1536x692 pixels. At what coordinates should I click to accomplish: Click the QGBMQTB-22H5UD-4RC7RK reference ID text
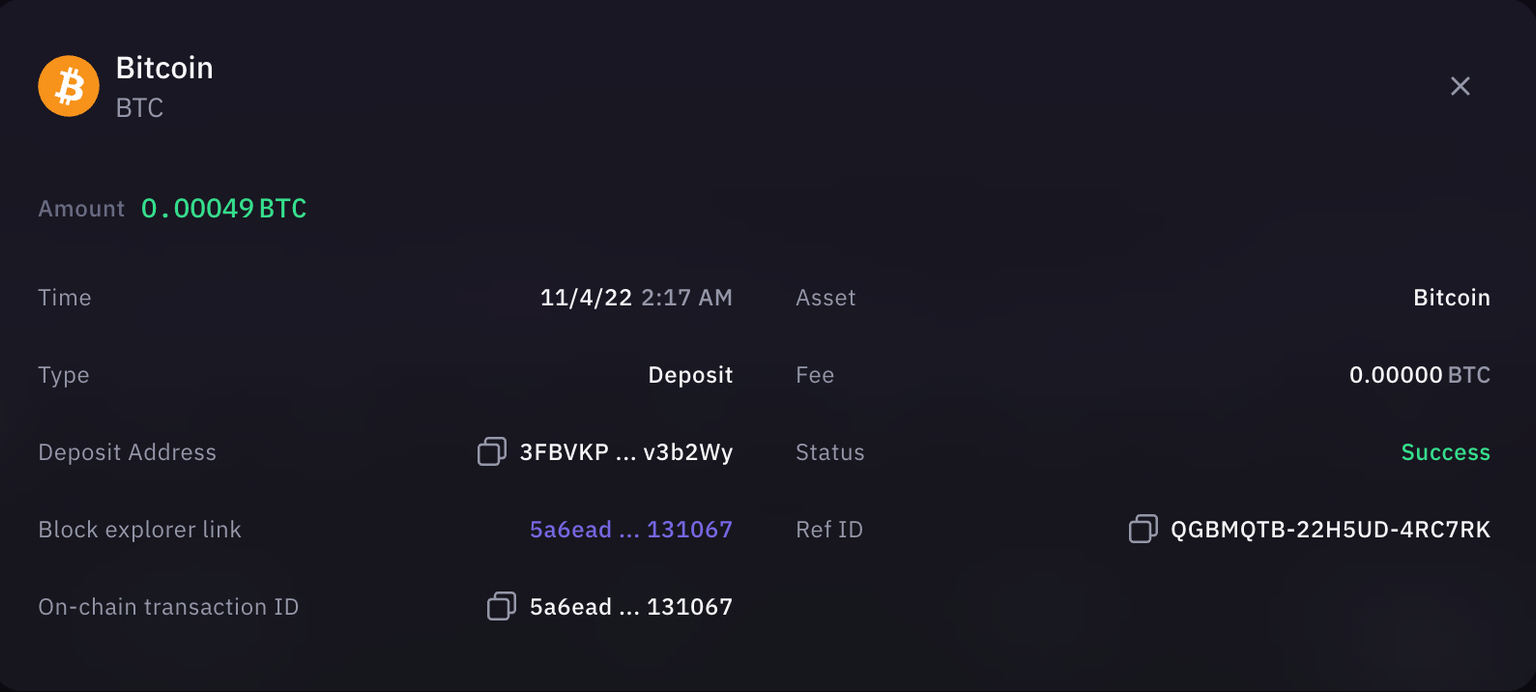(x=1330, y=529)
